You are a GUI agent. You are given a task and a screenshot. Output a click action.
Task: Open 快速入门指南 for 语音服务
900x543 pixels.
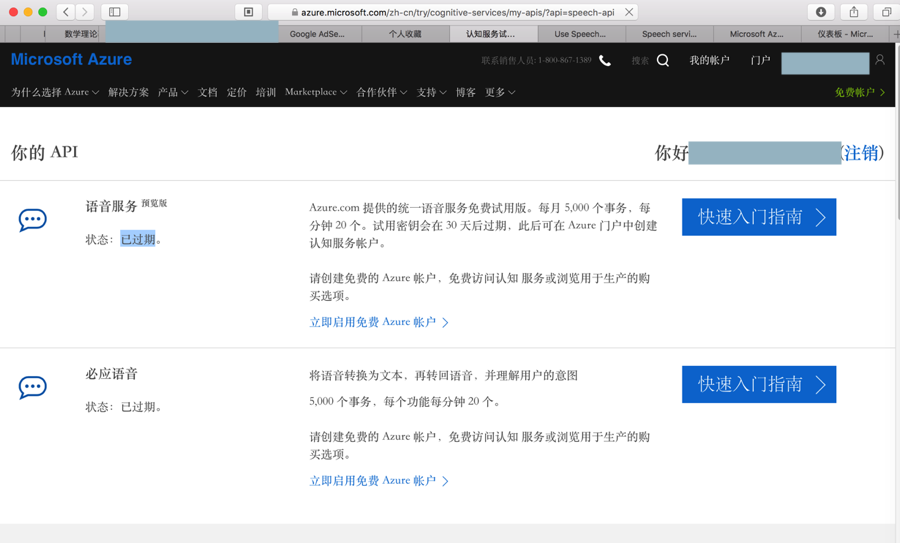pyautogui.click(x=759, y=217)
